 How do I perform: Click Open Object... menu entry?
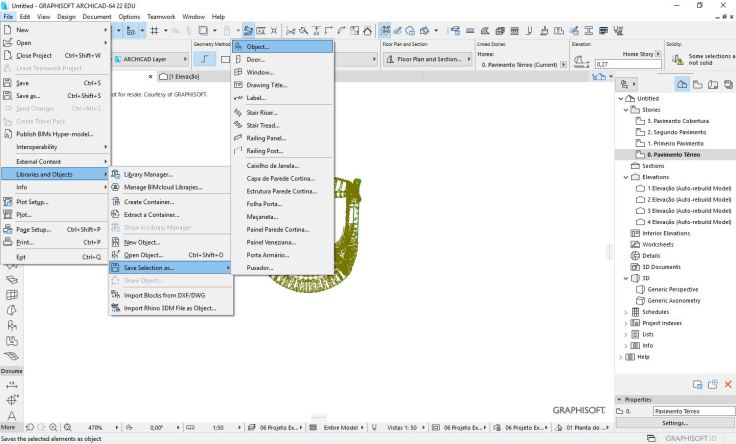tap(171, 255)
